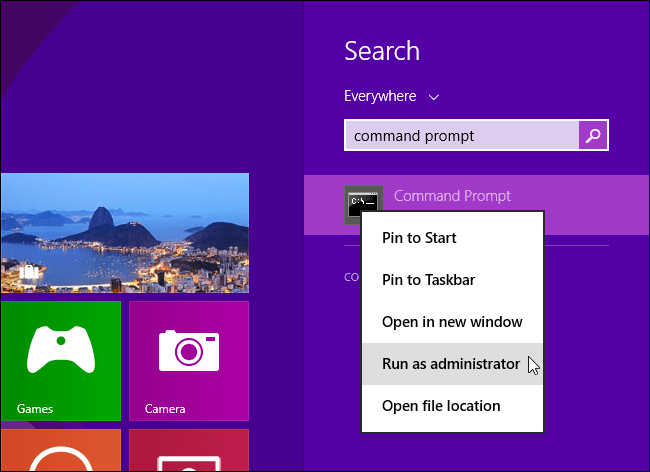Click the Command Prompt icon in results
Image resolution: width=650 pixels, height=472 pixels.
point(361,203)
